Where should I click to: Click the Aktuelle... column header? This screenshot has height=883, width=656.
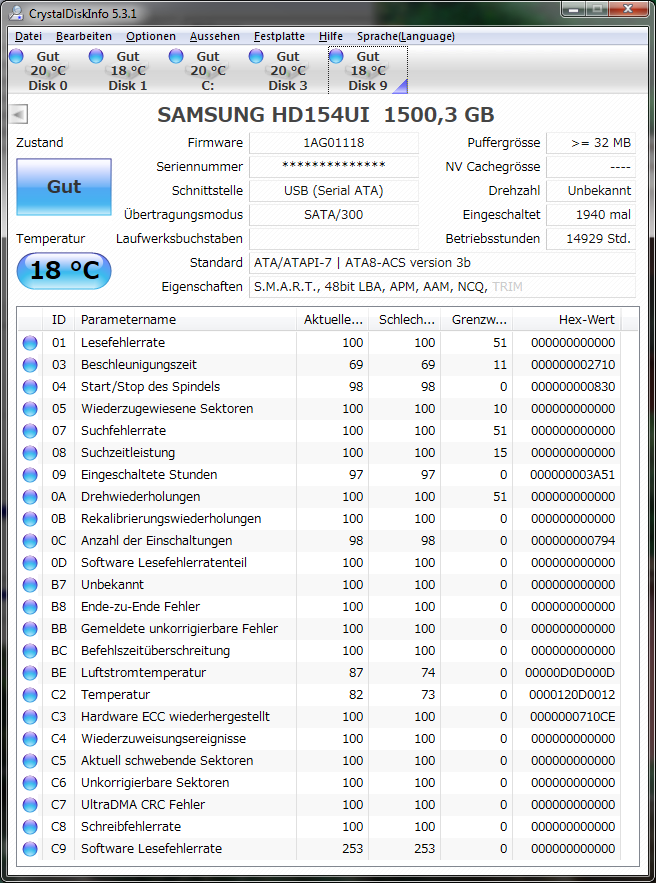pos(333,320)
